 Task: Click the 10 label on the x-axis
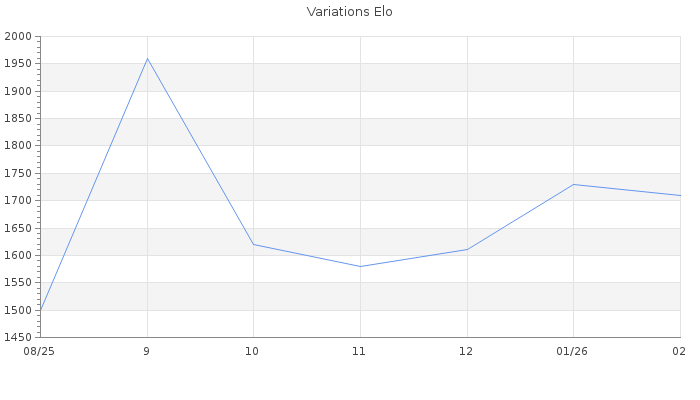click(x=253, y=351)
